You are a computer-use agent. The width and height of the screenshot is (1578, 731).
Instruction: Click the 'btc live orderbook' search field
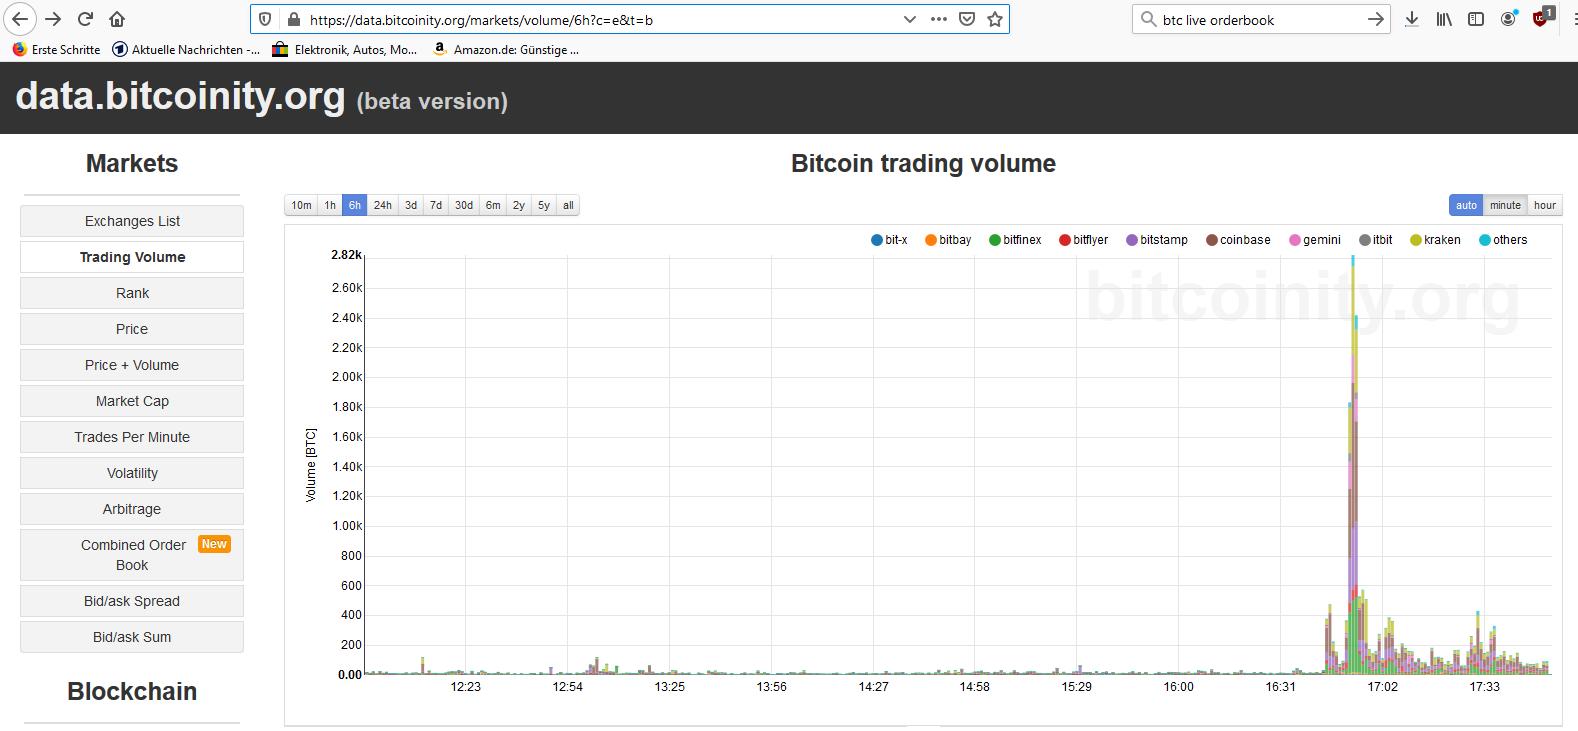point(1260,19)
